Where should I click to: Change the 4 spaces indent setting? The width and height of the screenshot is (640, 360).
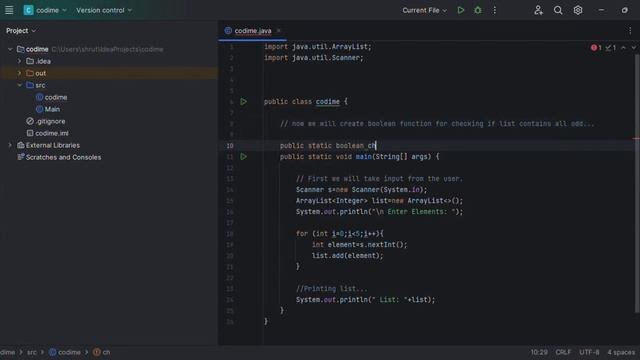[x=621, y=352]
